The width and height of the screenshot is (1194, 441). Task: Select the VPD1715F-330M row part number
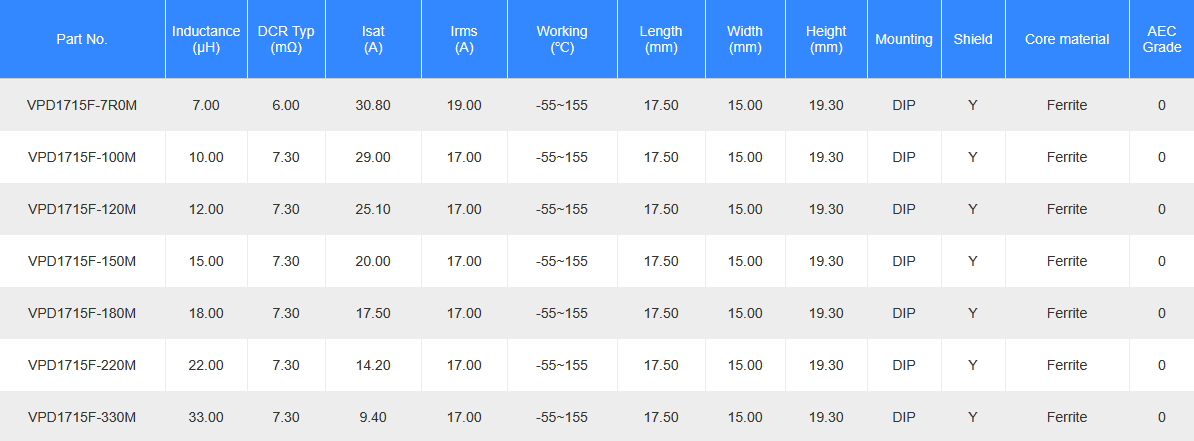[82, 417]
